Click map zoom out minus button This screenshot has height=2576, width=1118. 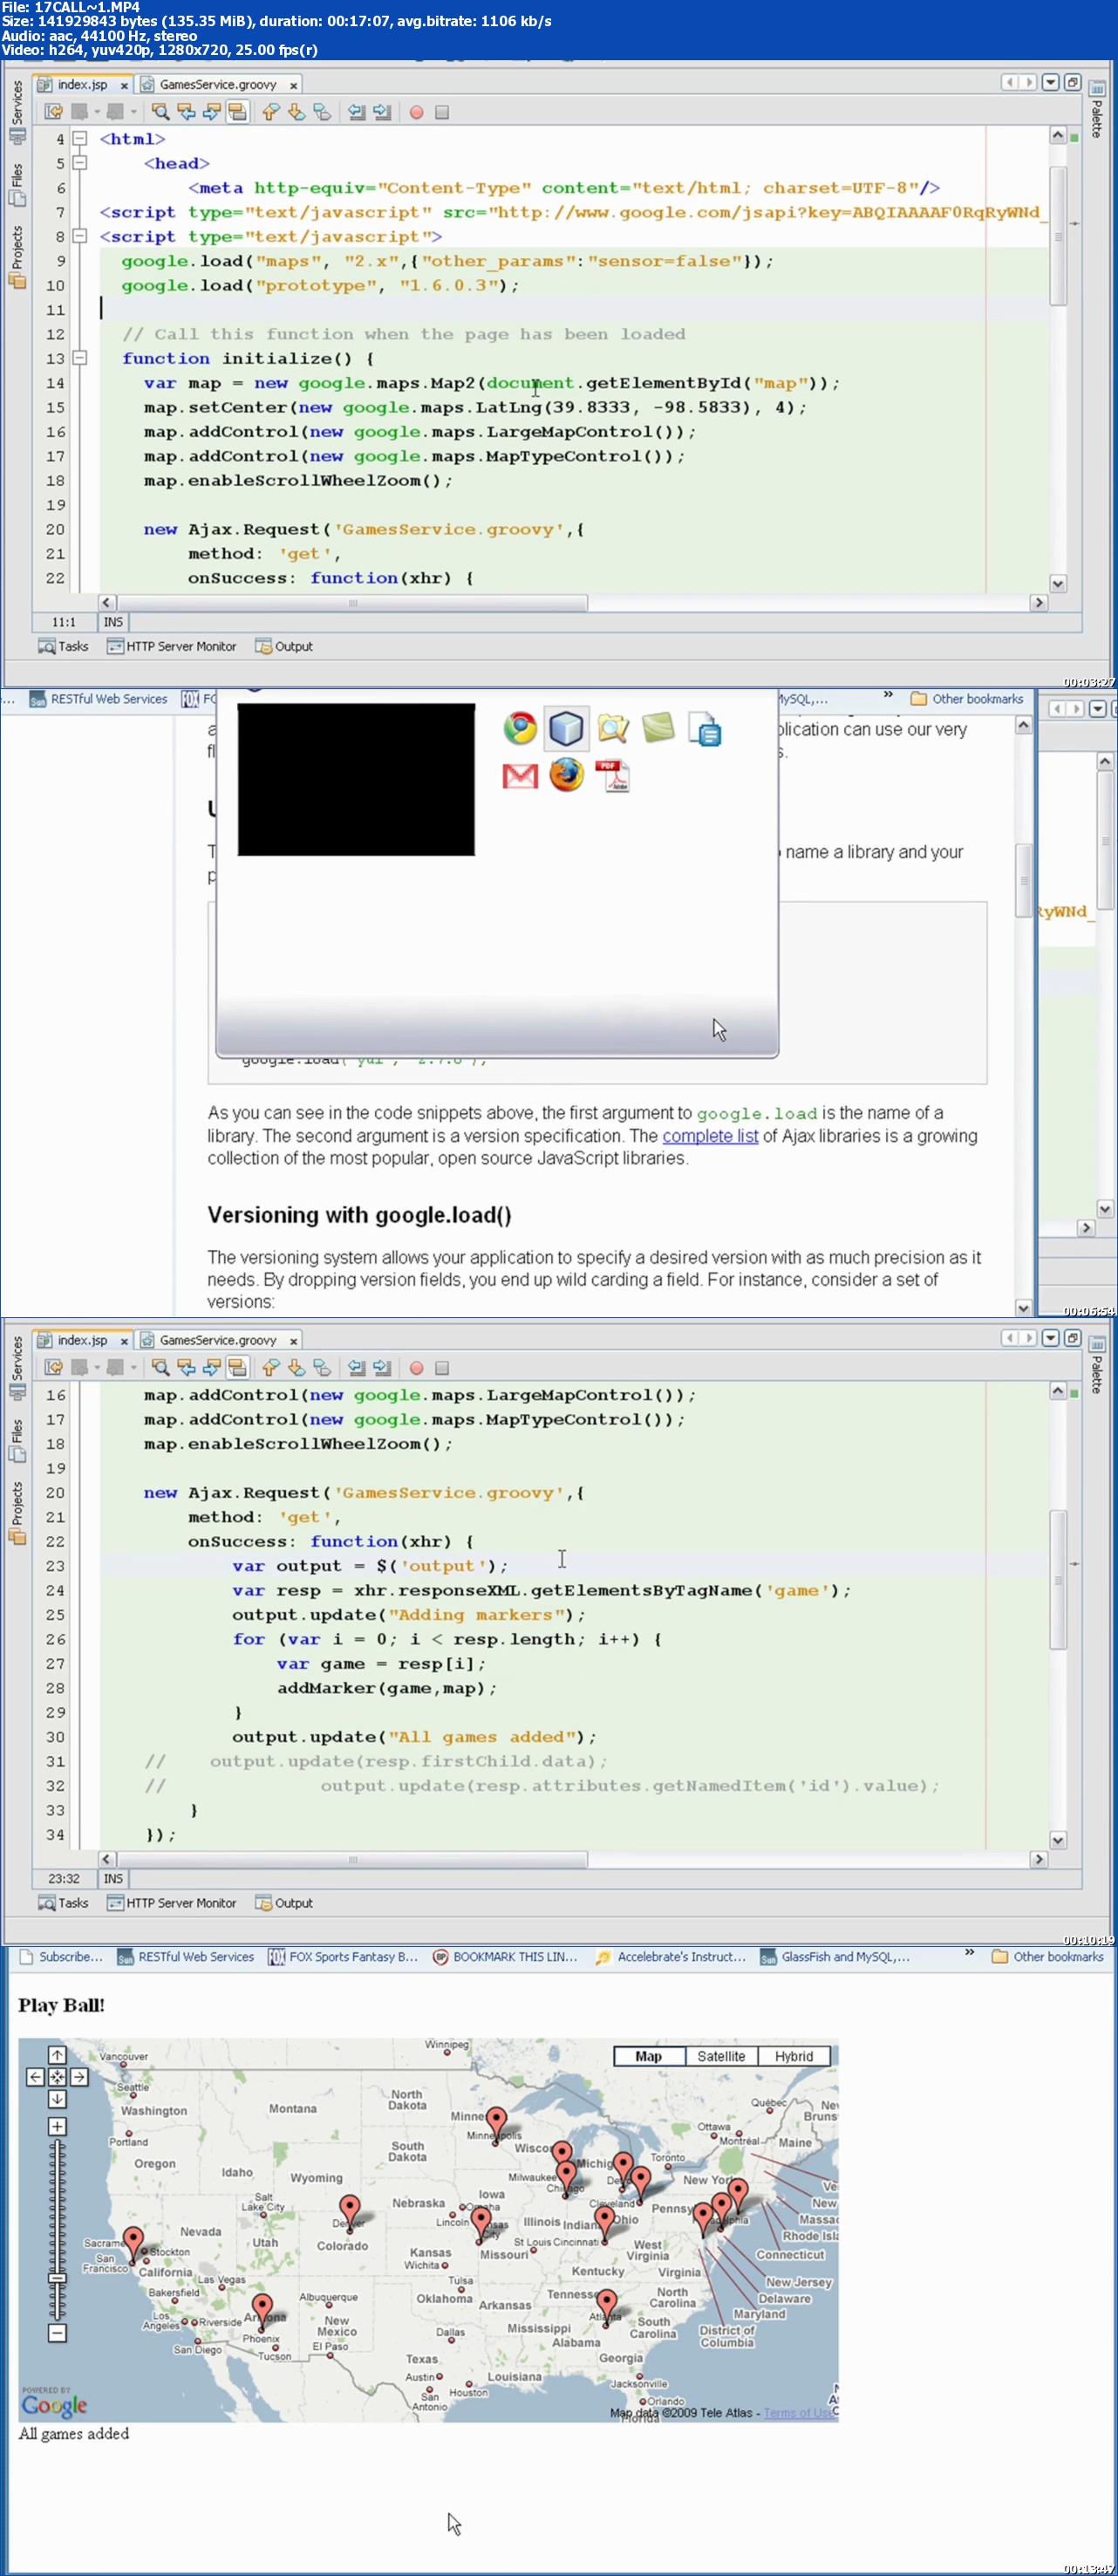coord(57,2333)
